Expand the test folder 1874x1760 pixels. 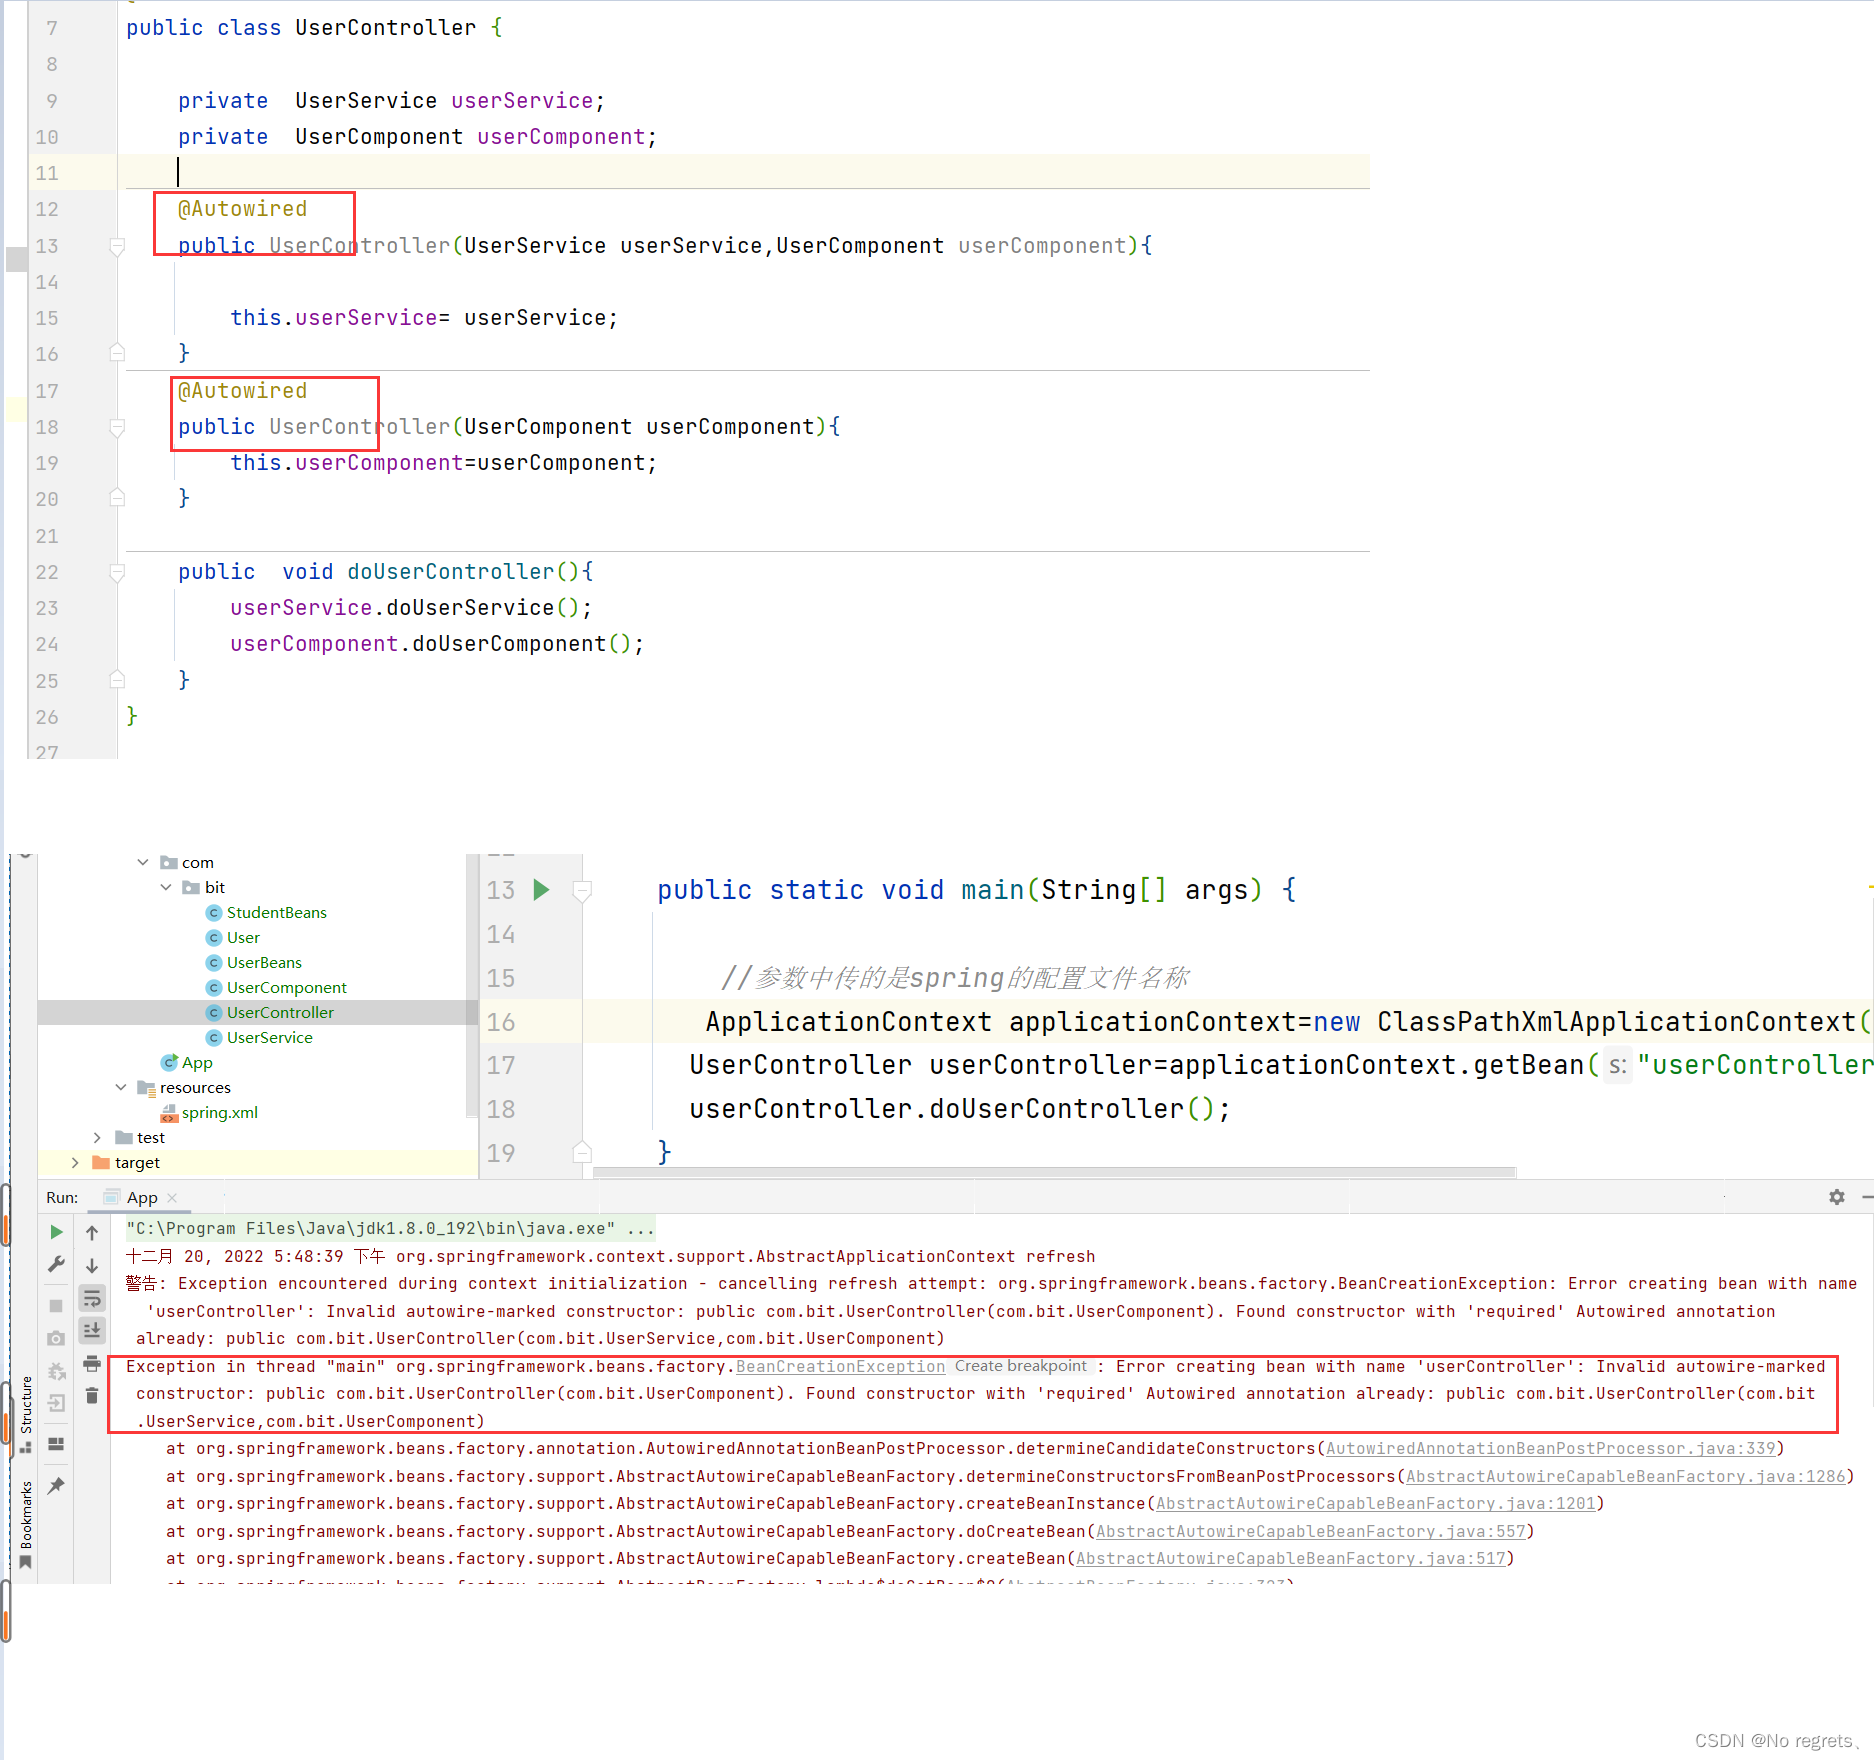[97, 1137]
